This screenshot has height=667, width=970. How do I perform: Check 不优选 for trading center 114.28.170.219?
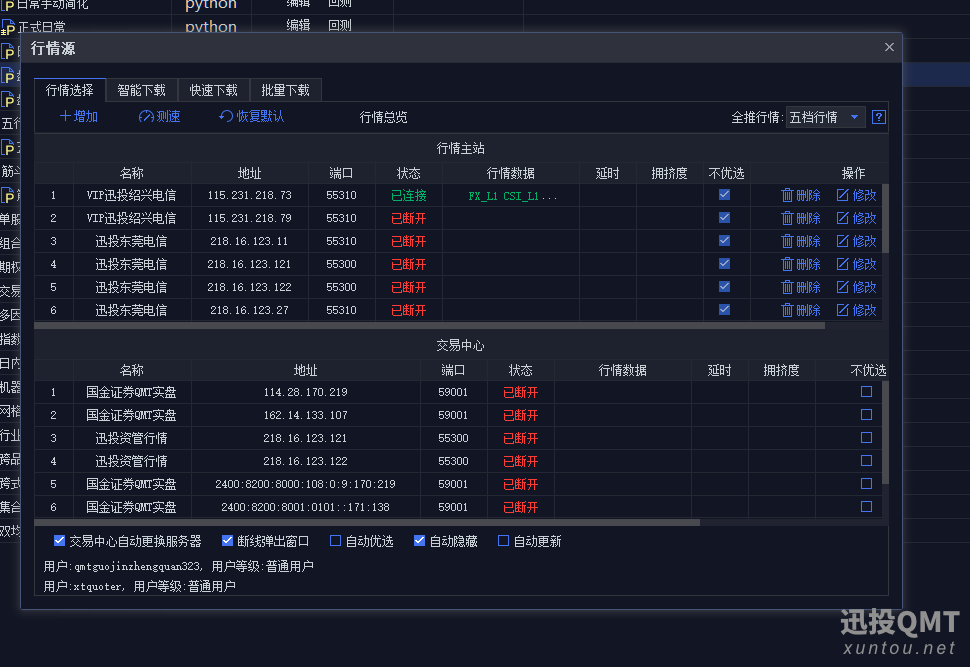tap(866, 392)
